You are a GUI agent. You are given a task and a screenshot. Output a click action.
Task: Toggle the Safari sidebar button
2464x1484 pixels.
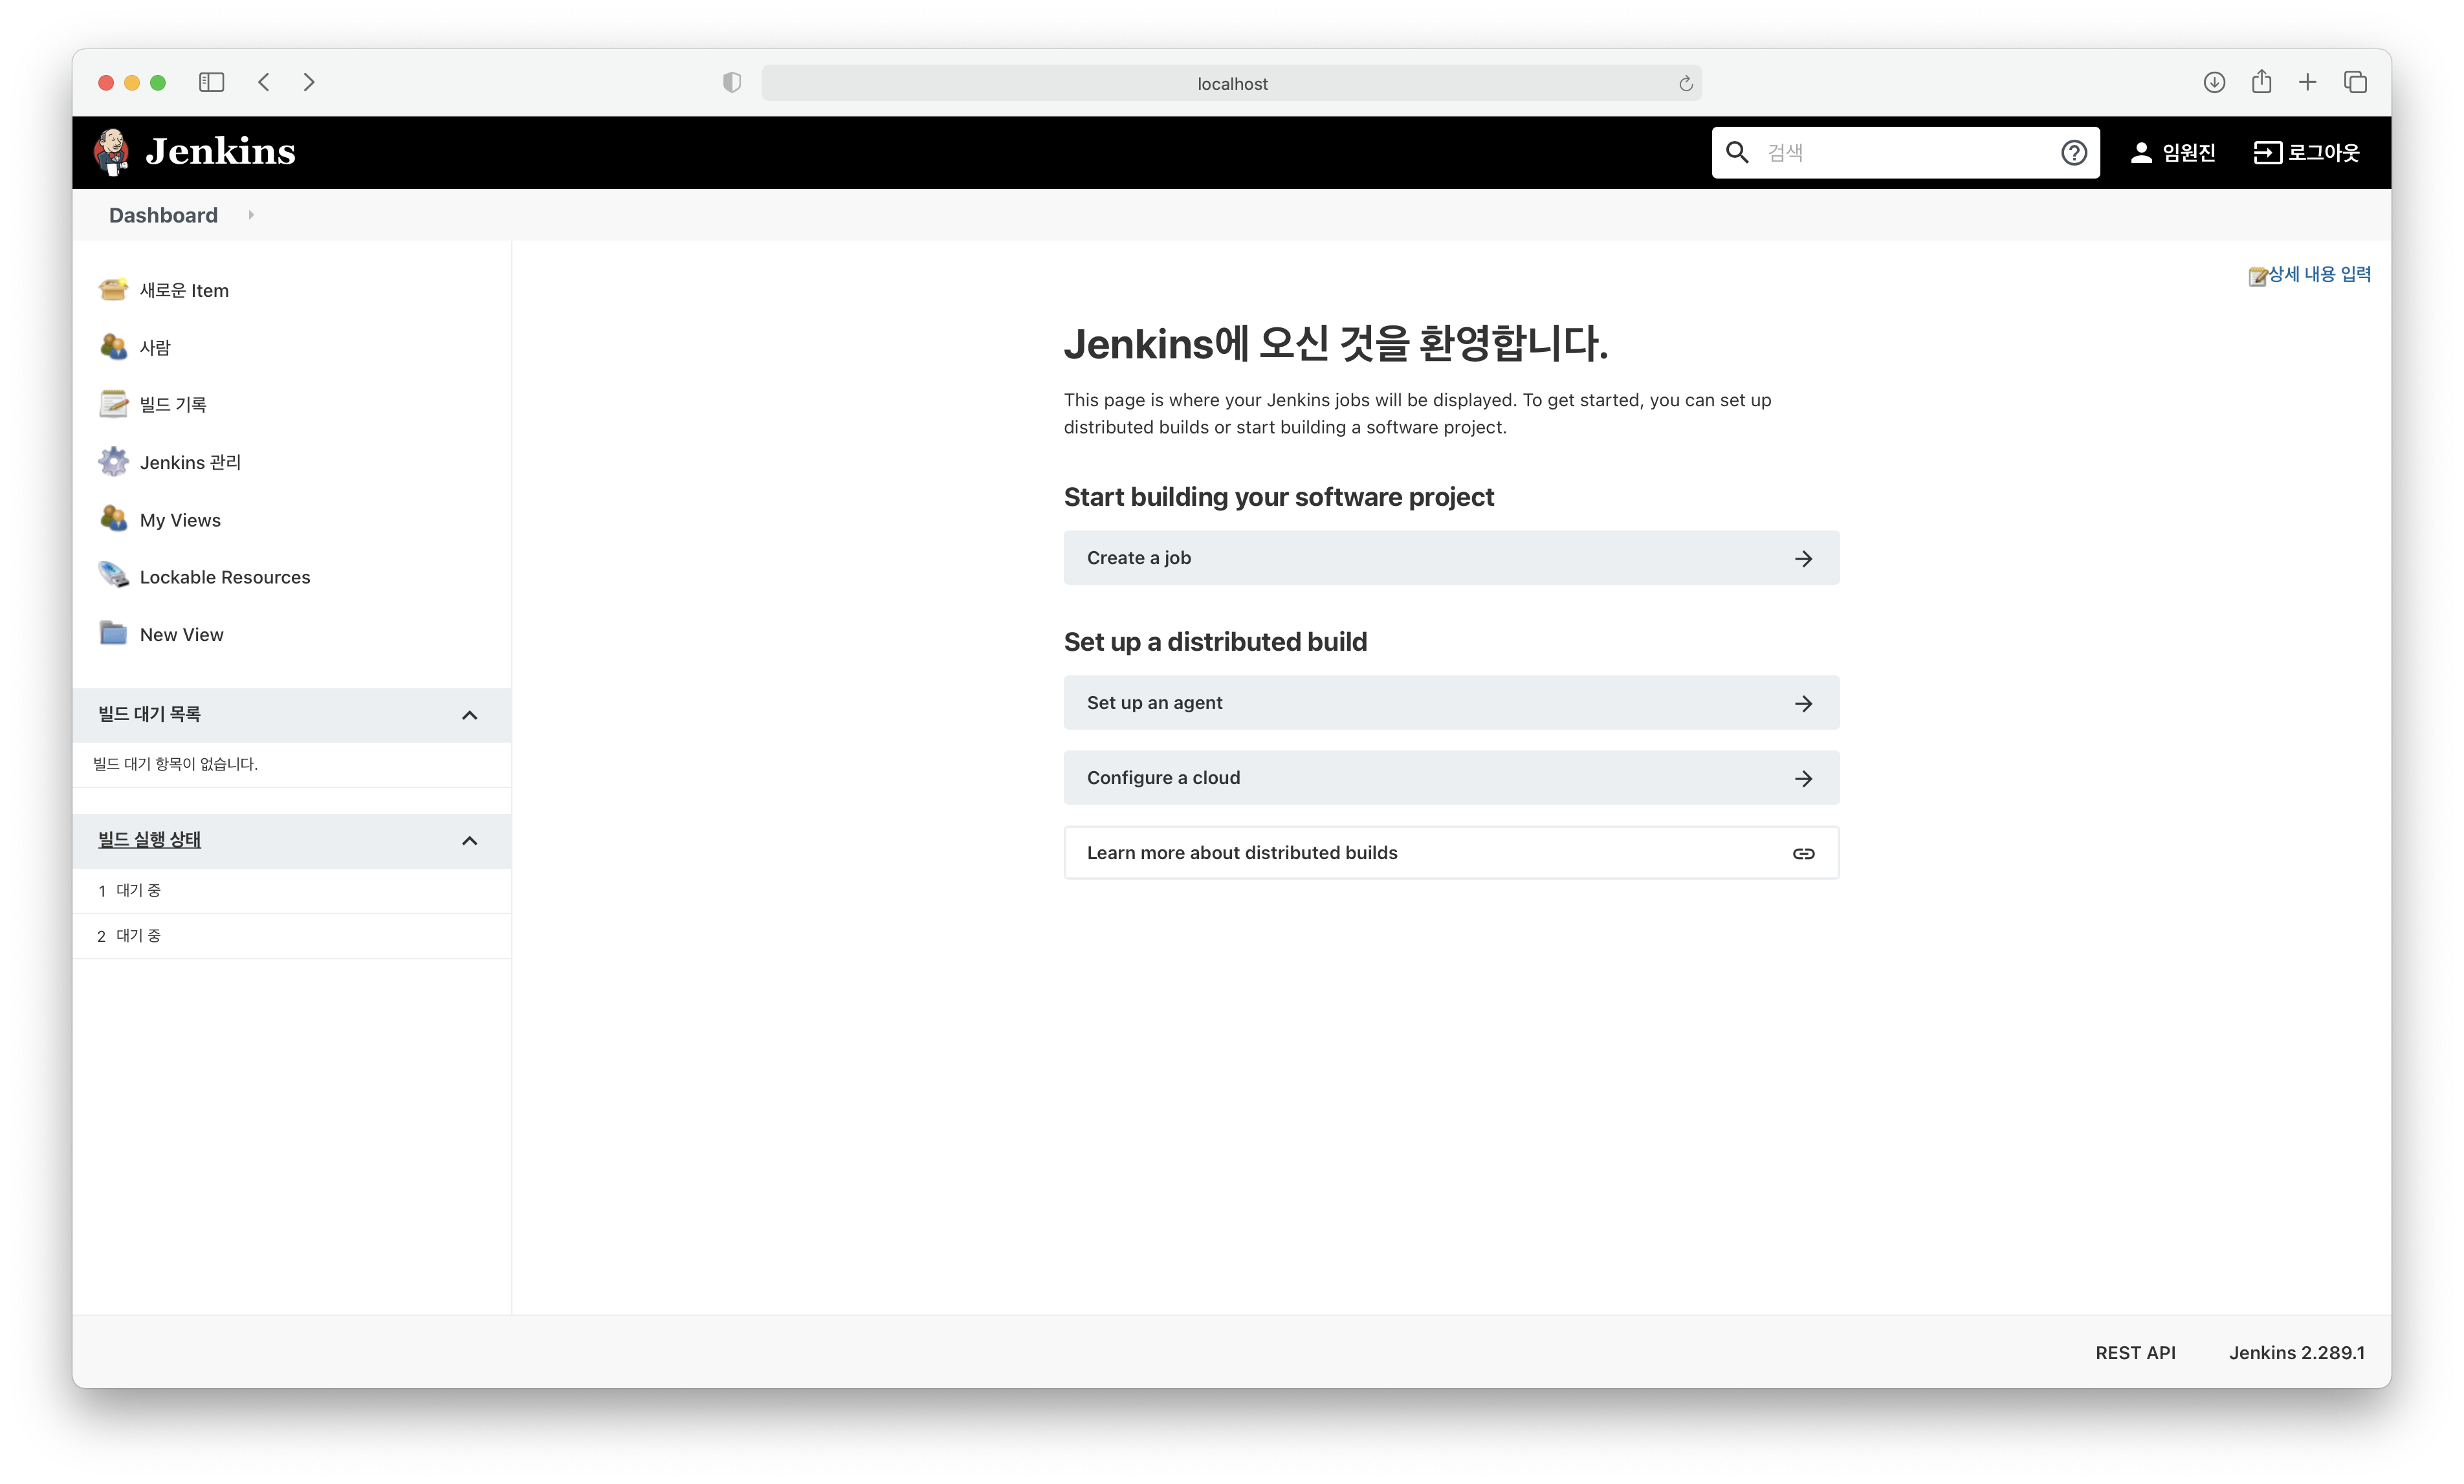pos(211,82)
